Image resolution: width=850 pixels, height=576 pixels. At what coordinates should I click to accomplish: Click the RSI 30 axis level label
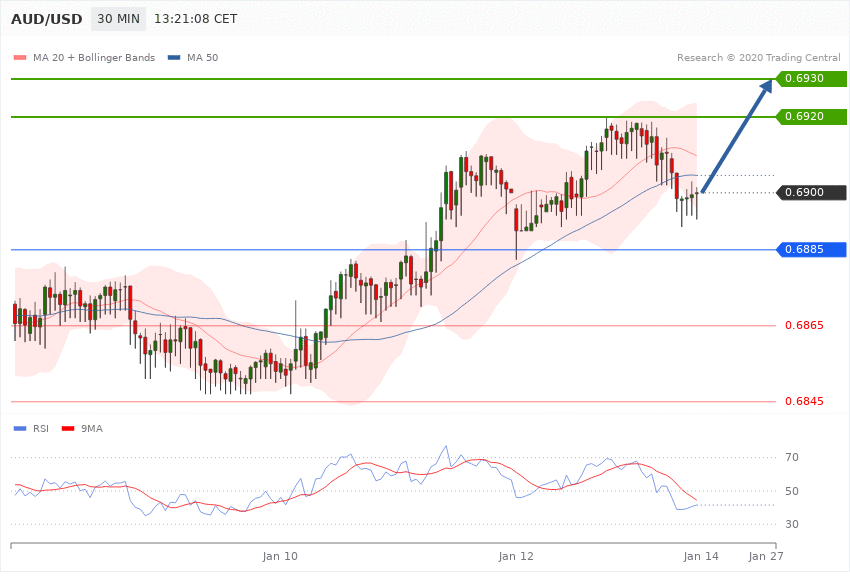coord(791,524)
